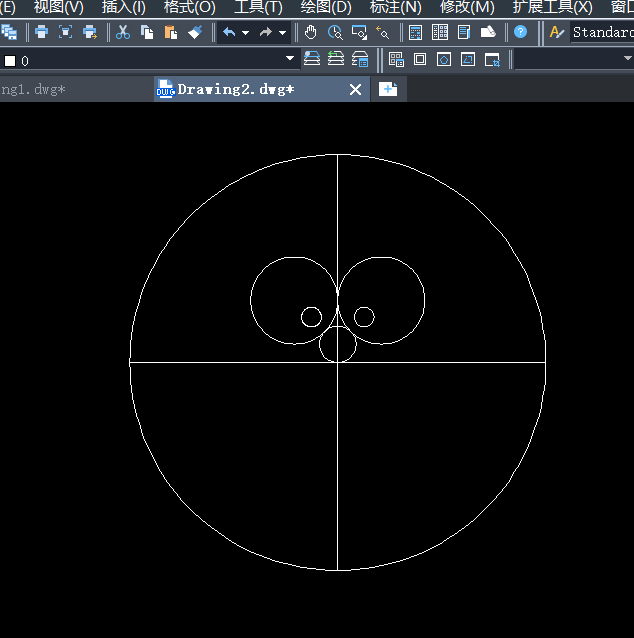
Task: Click the Polygonal Viewport icon
Action: click(444, 60)
